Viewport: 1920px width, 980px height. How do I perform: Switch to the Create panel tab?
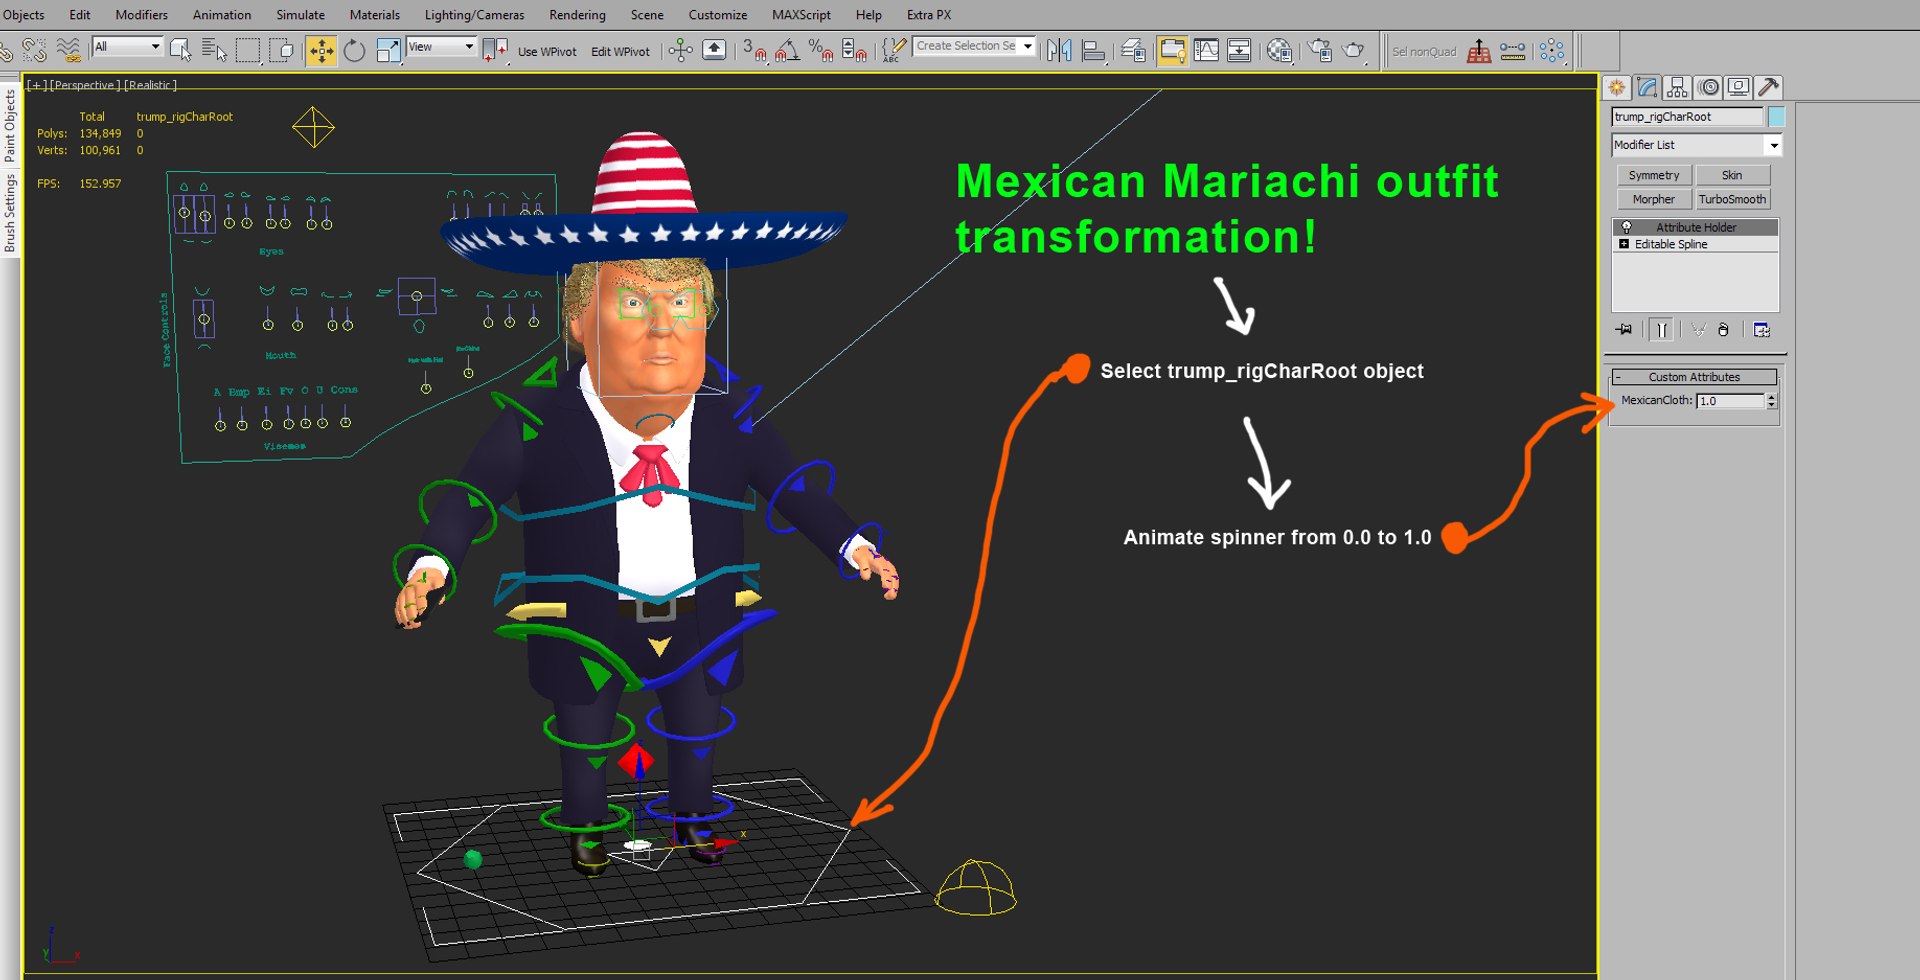pyautogui.click(x=1617, y=87)
